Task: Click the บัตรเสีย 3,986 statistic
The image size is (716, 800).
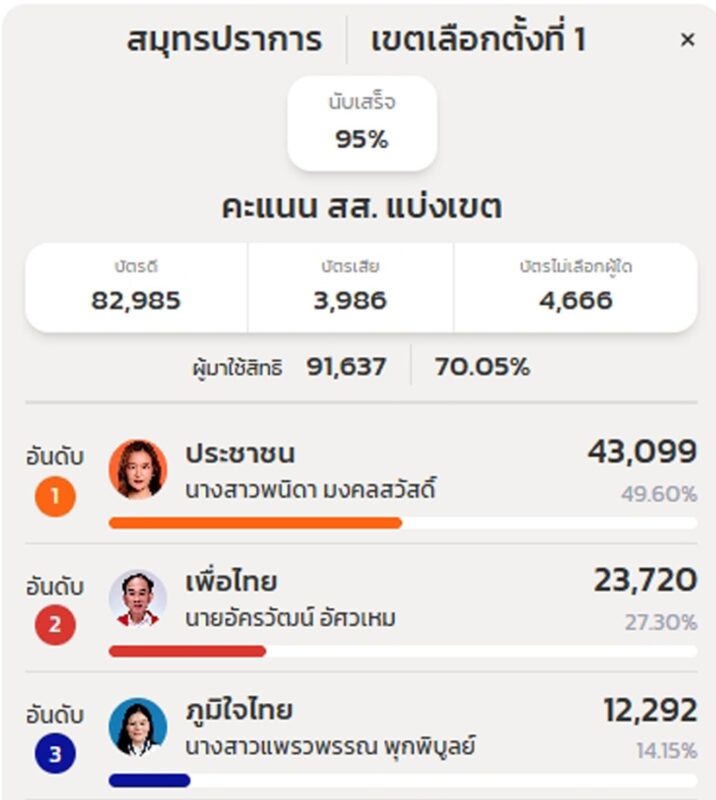Action: [351, 287]
